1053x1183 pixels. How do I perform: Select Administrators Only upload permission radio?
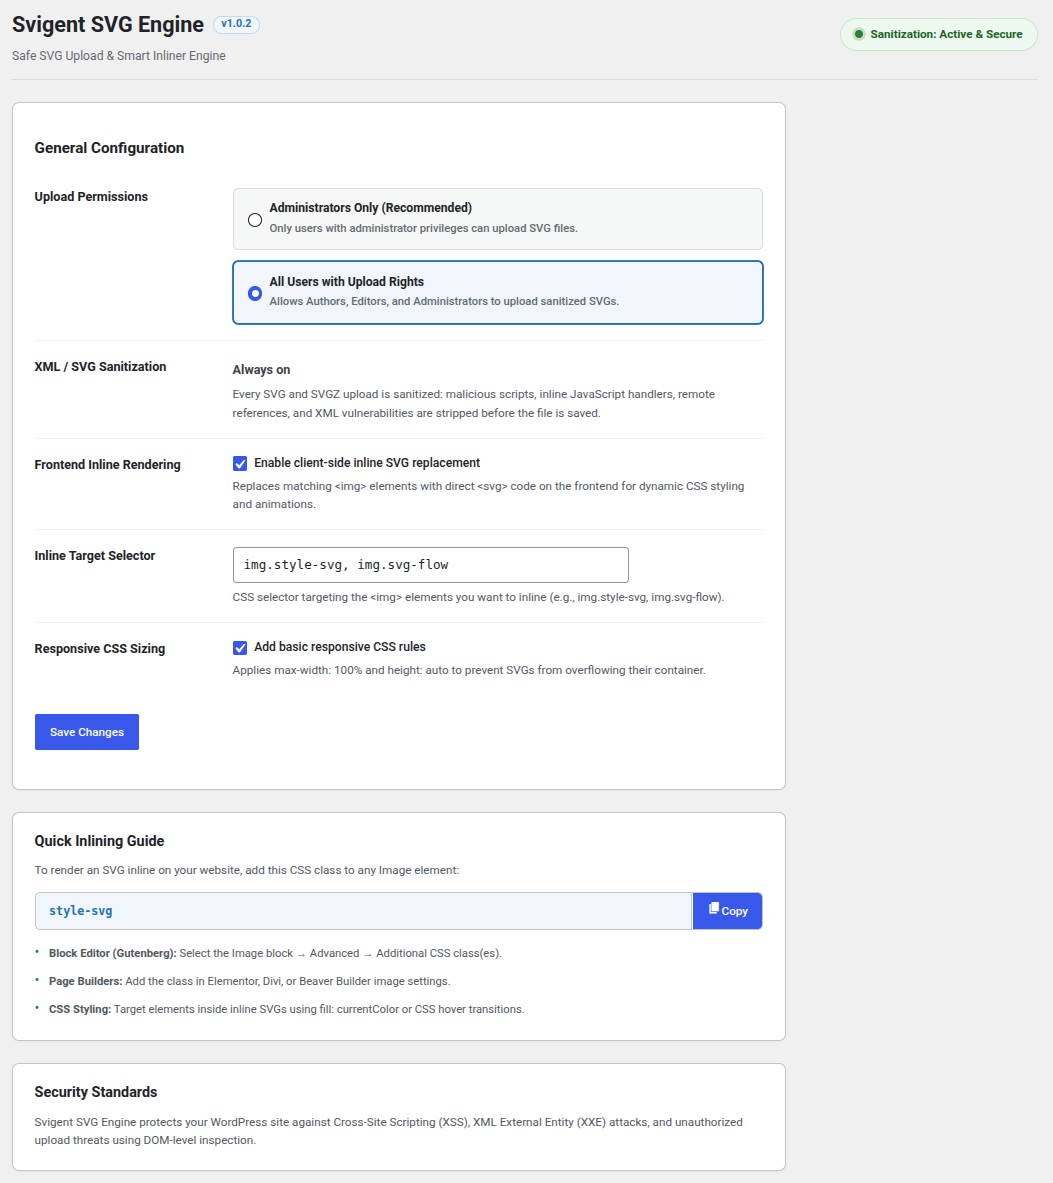[x=255, y=220]
